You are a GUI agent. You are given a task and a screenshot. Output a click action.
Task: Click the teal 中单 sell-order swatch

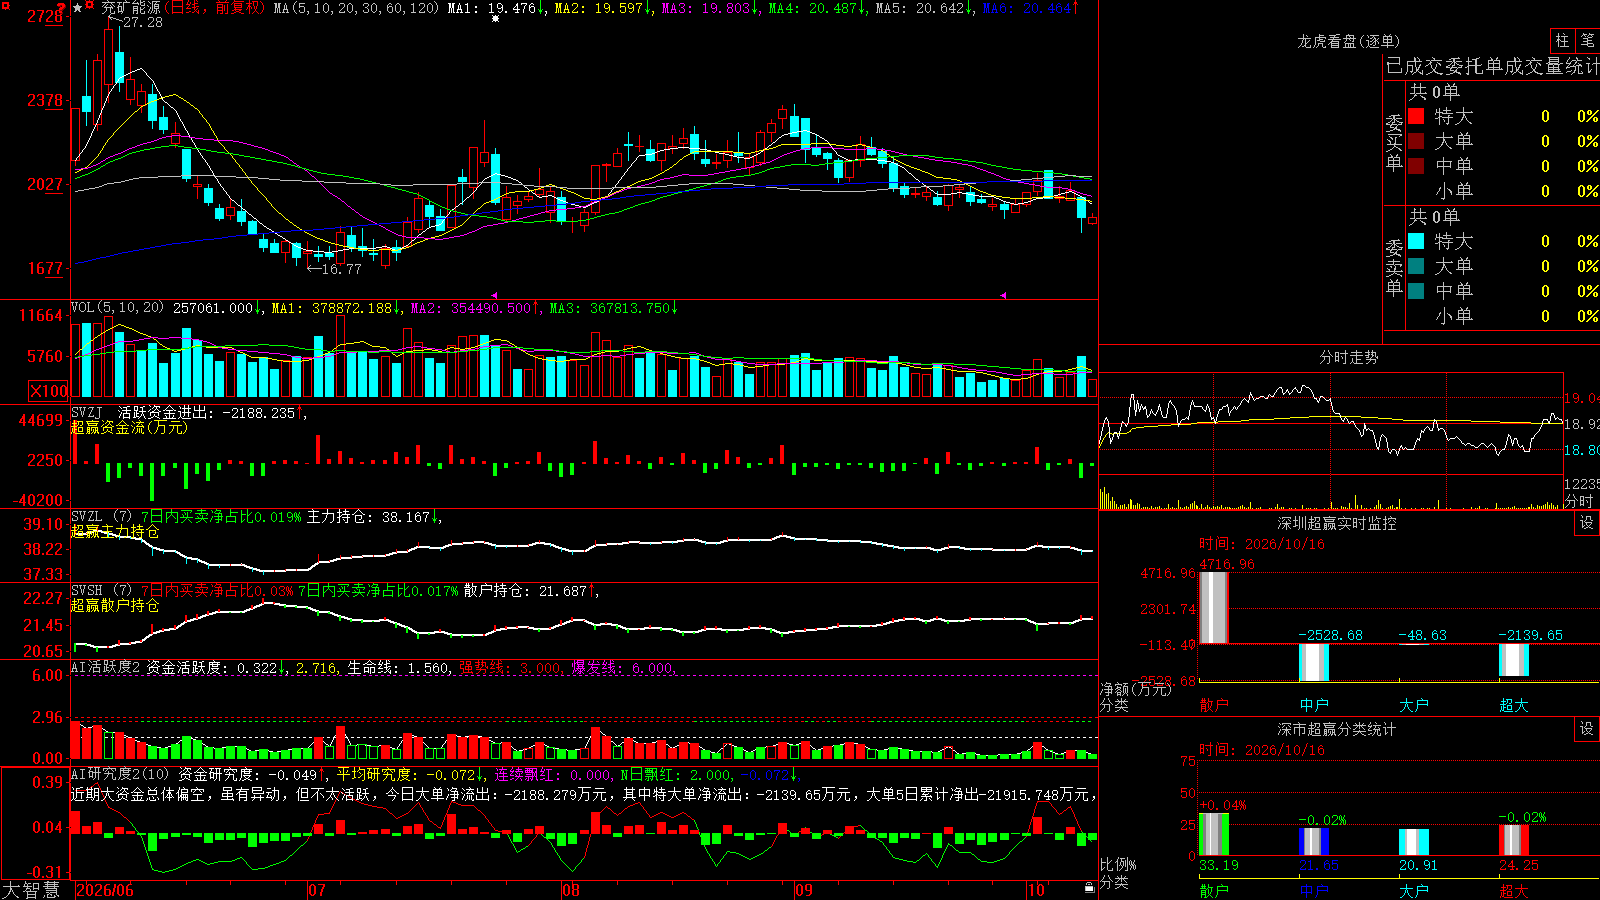[x=1416, y=291]
